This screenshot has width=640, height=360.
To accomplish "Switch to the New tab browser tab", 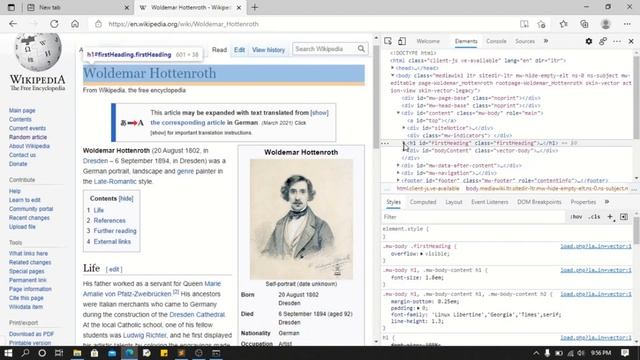I will point(77,7).
